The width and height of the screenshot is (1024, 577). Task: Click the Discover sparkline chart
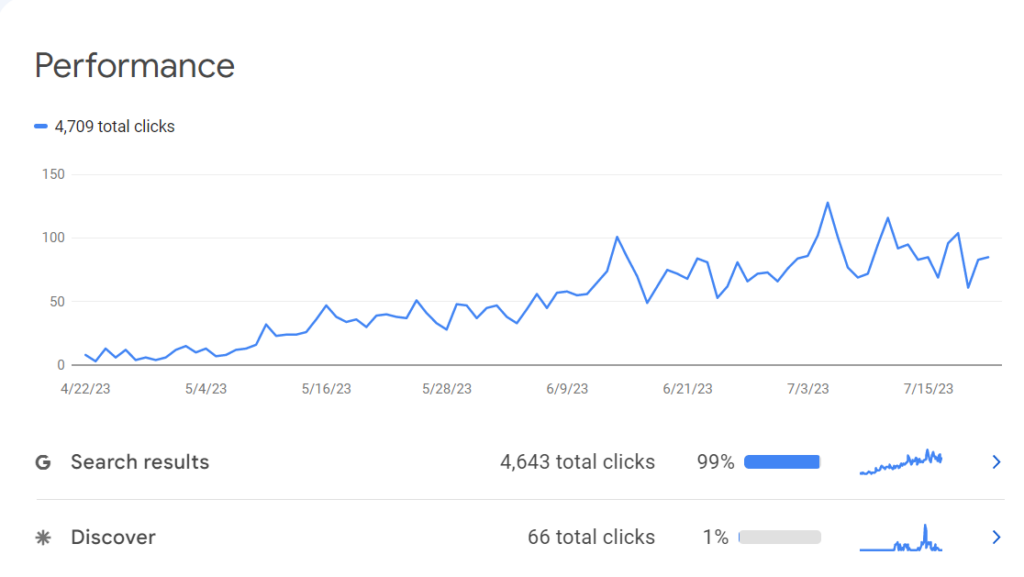[901, 538]
